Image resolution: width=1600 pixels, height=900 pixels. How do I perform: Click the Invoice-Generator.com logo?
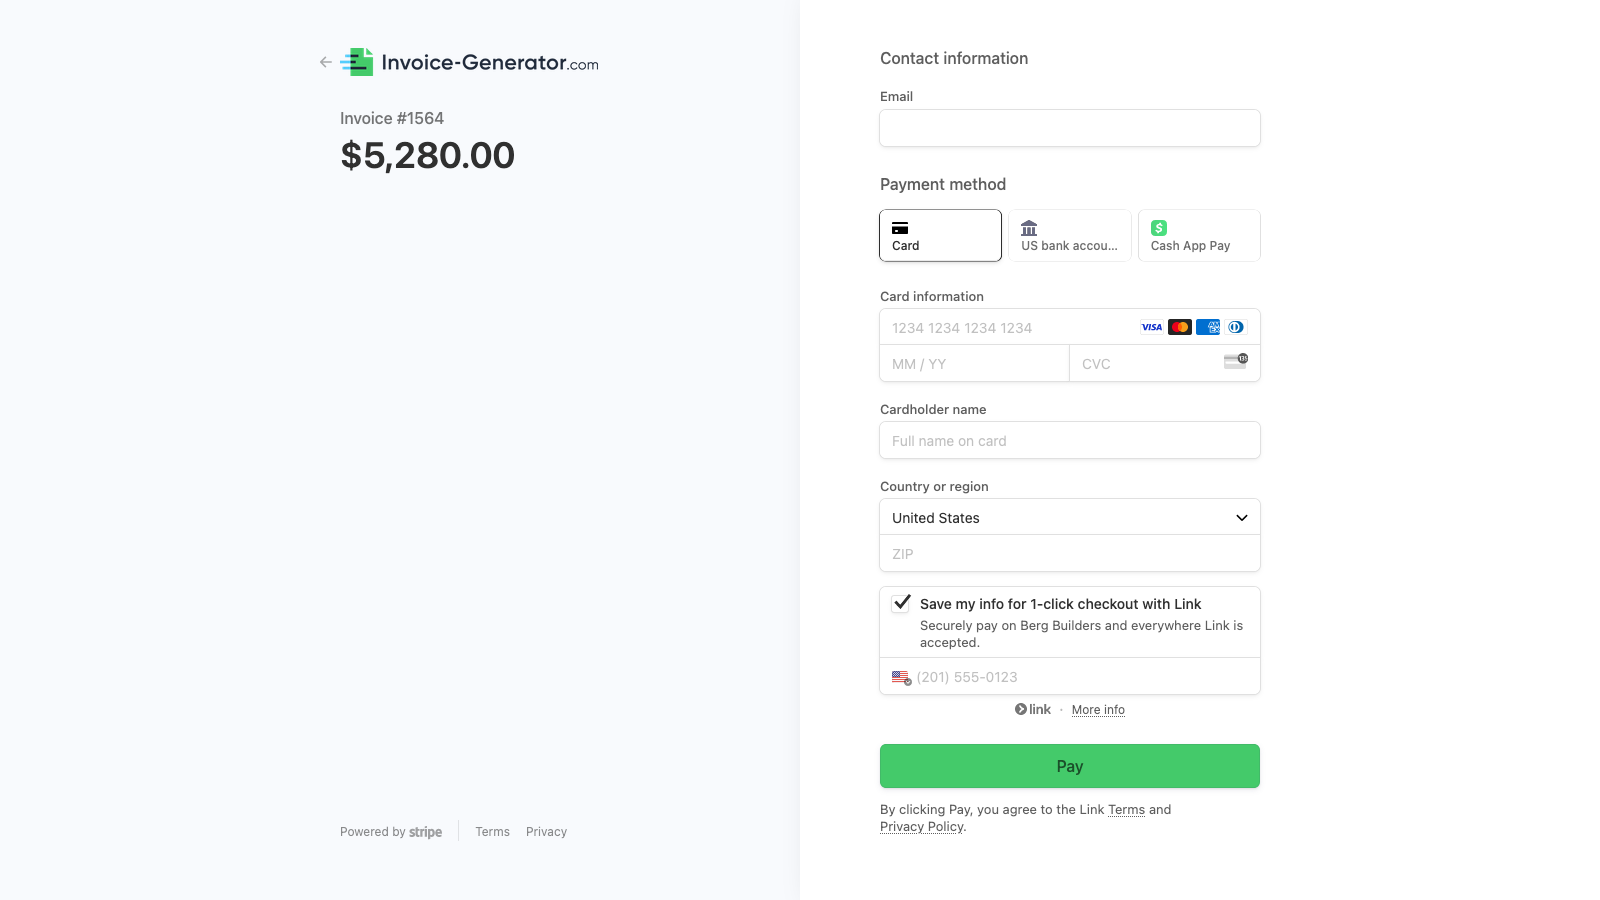(470, 61)
